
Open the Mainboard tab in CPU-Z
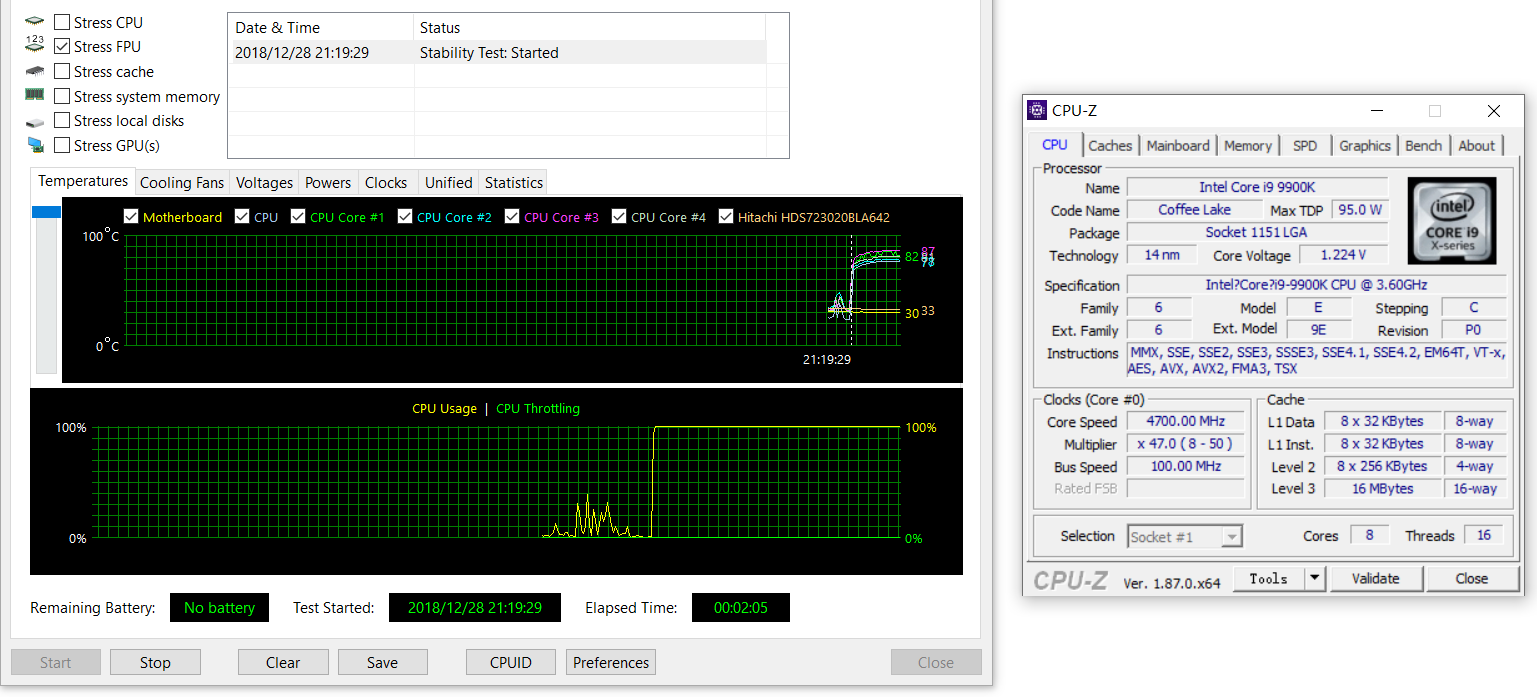(1178, 146)
